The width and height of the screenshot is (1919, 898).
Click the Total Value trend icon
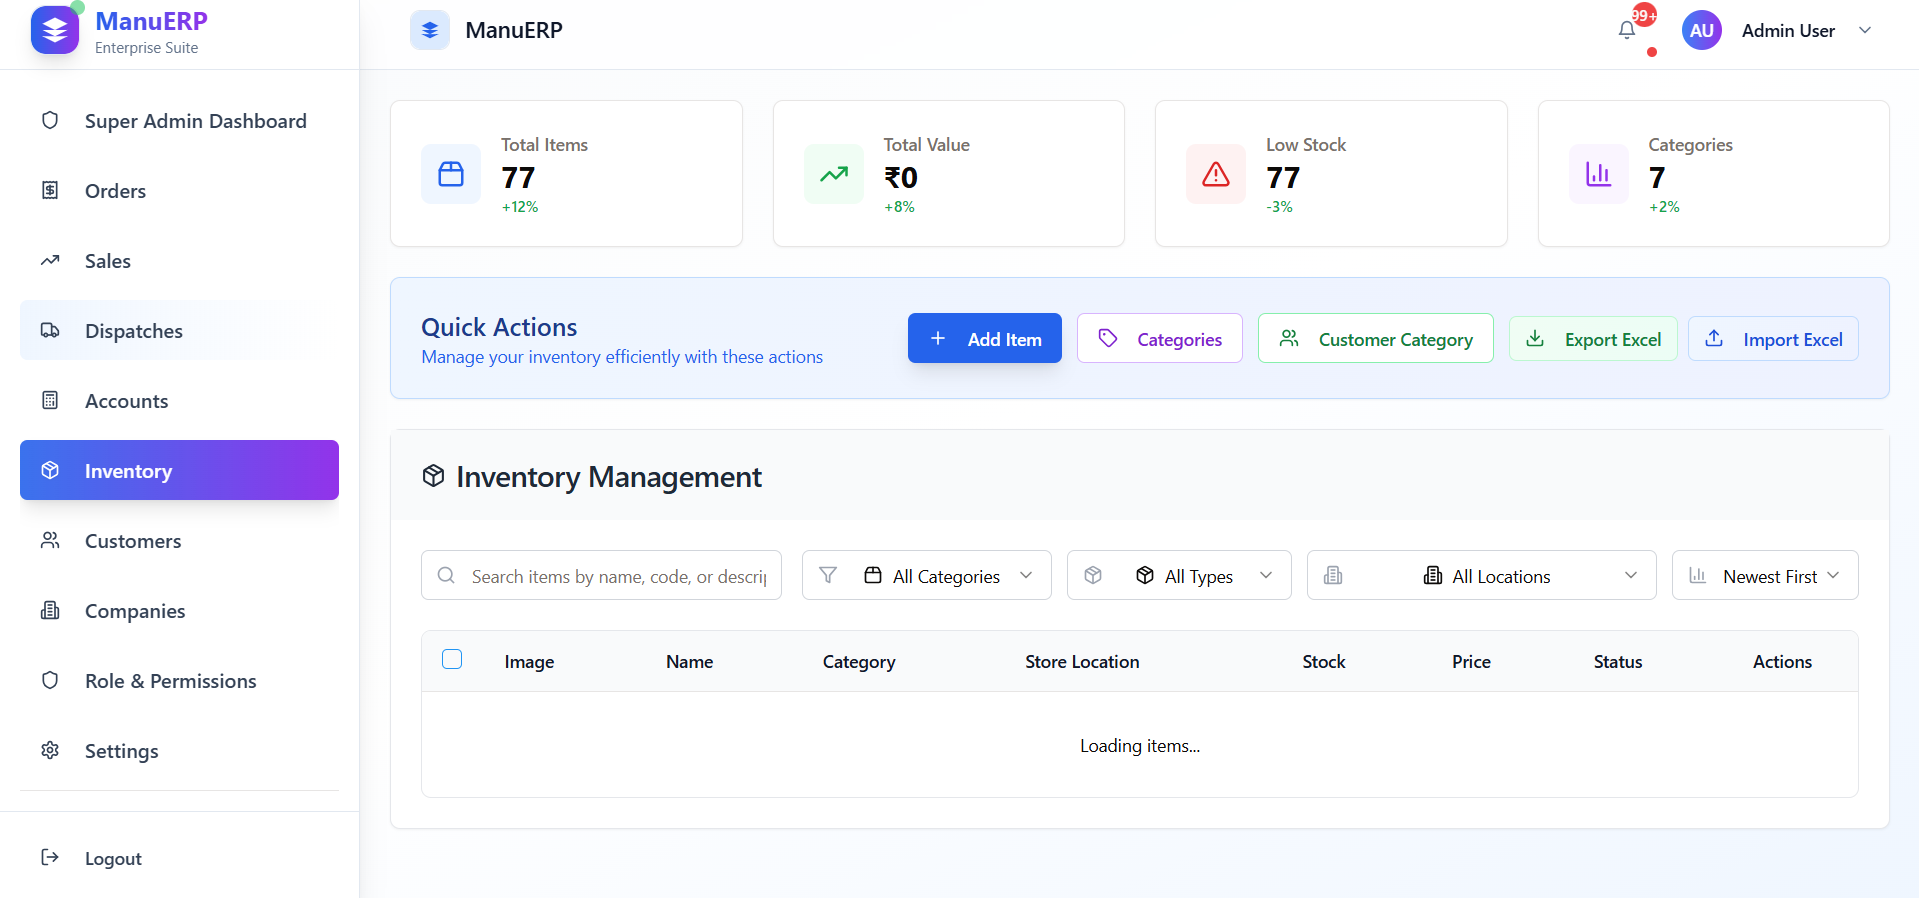(834, 174)
